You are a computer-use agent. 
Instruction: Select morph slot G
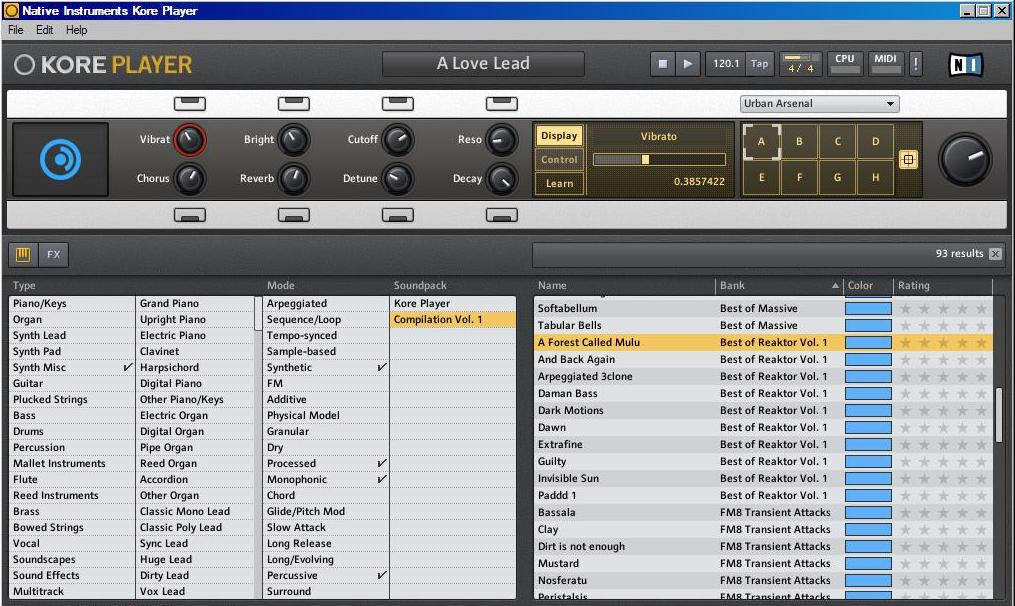pyautogui.click(x=837, y=177)
